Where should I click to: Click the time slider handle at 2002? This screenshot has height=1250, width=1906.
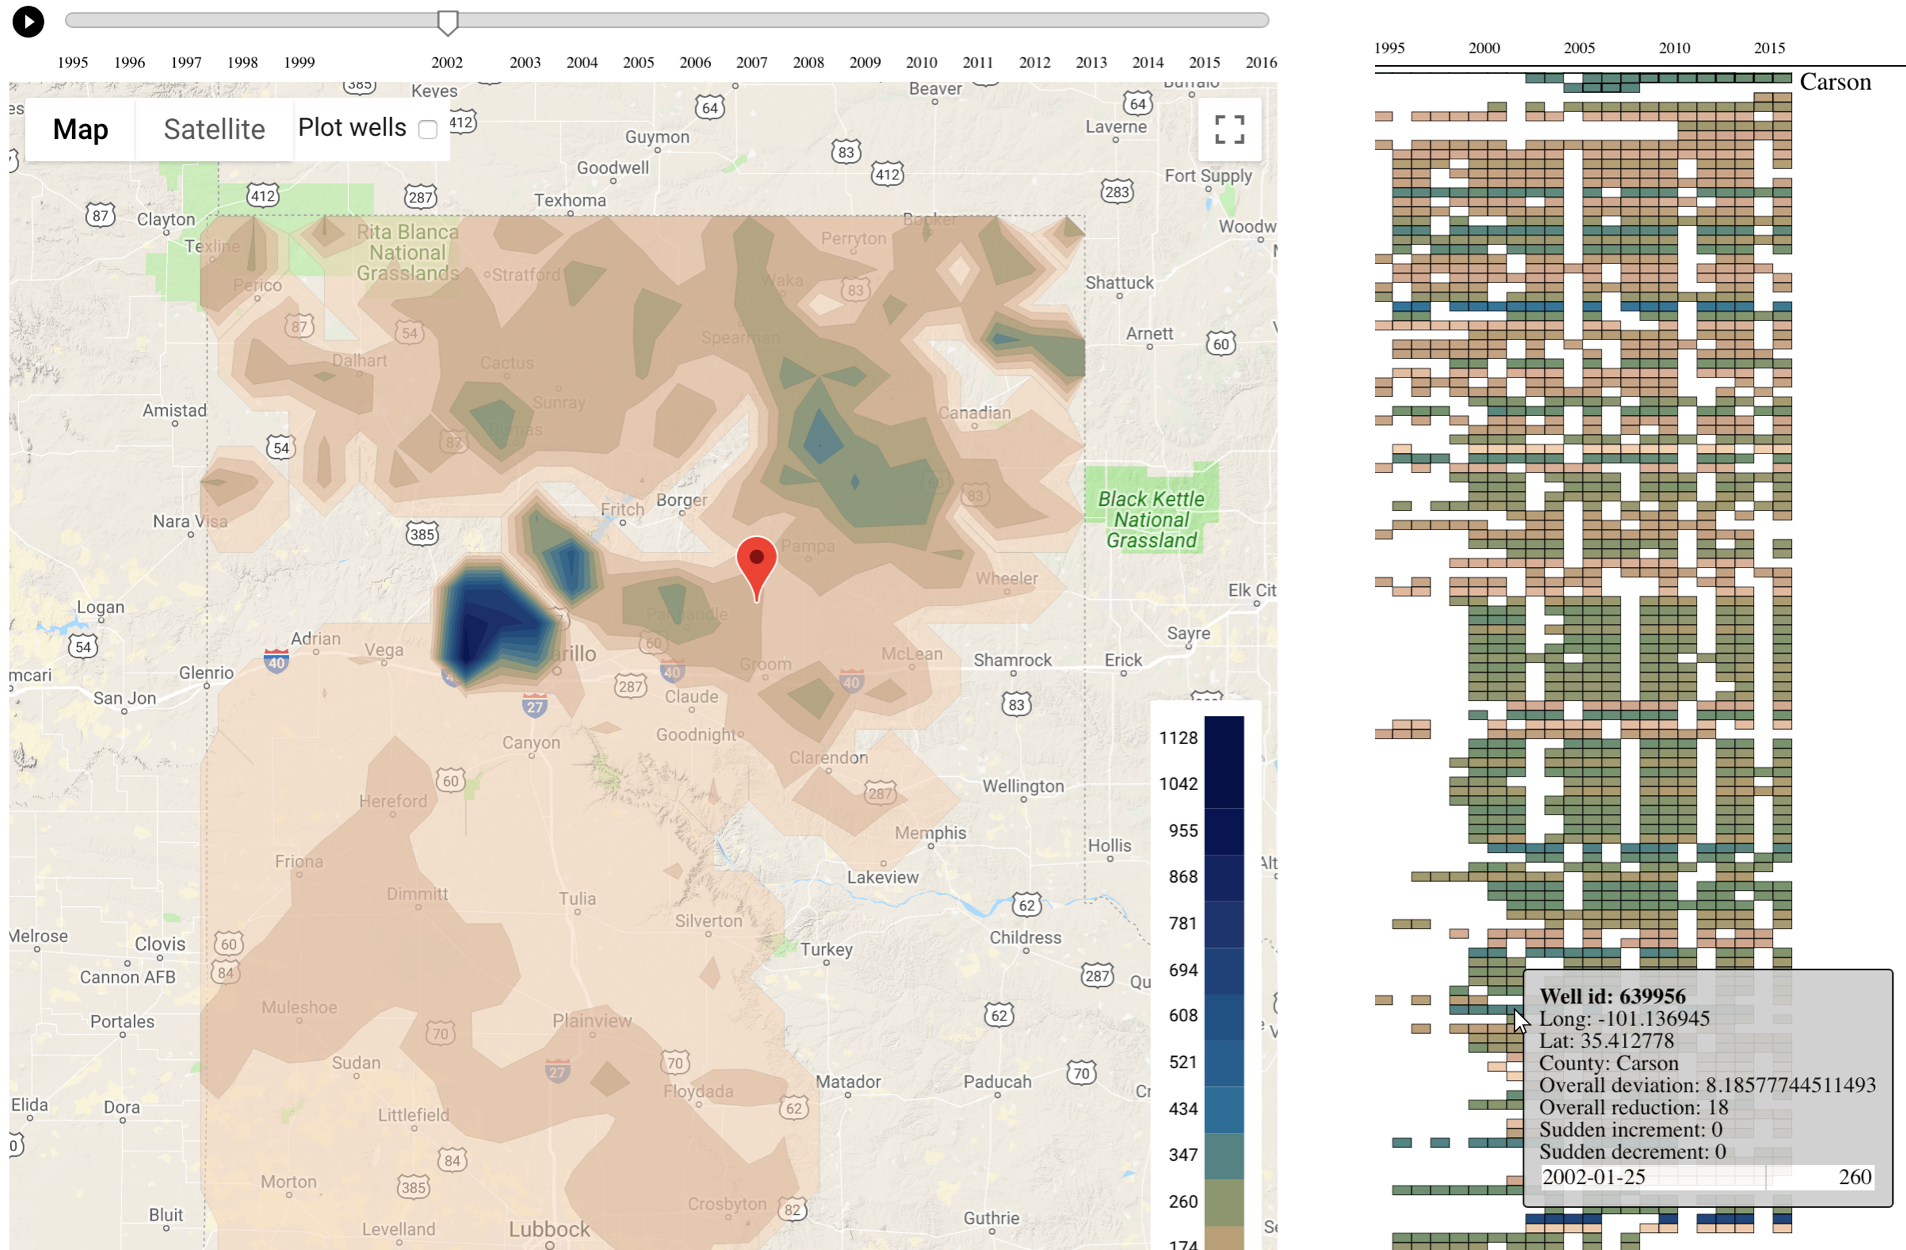coord(447,22)
